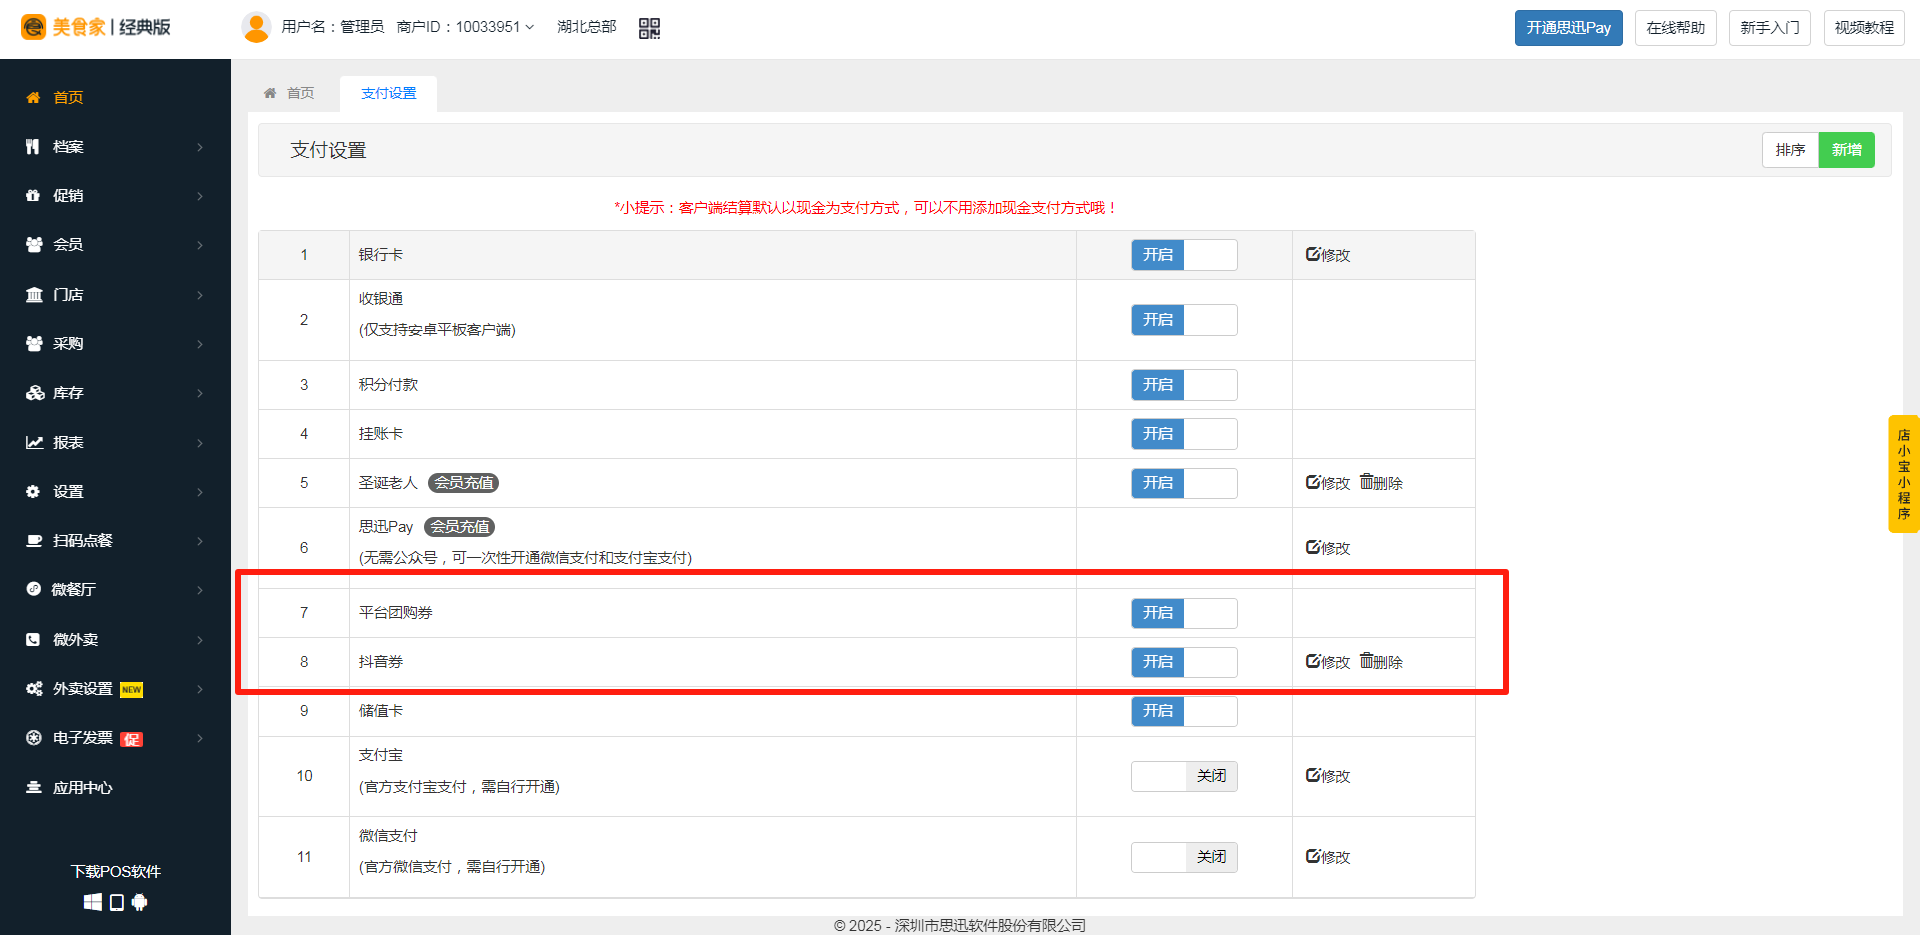Open the 商户ID dropdown in header
The height and width of the screenshot is (935, 1920).
click(466, 27)
